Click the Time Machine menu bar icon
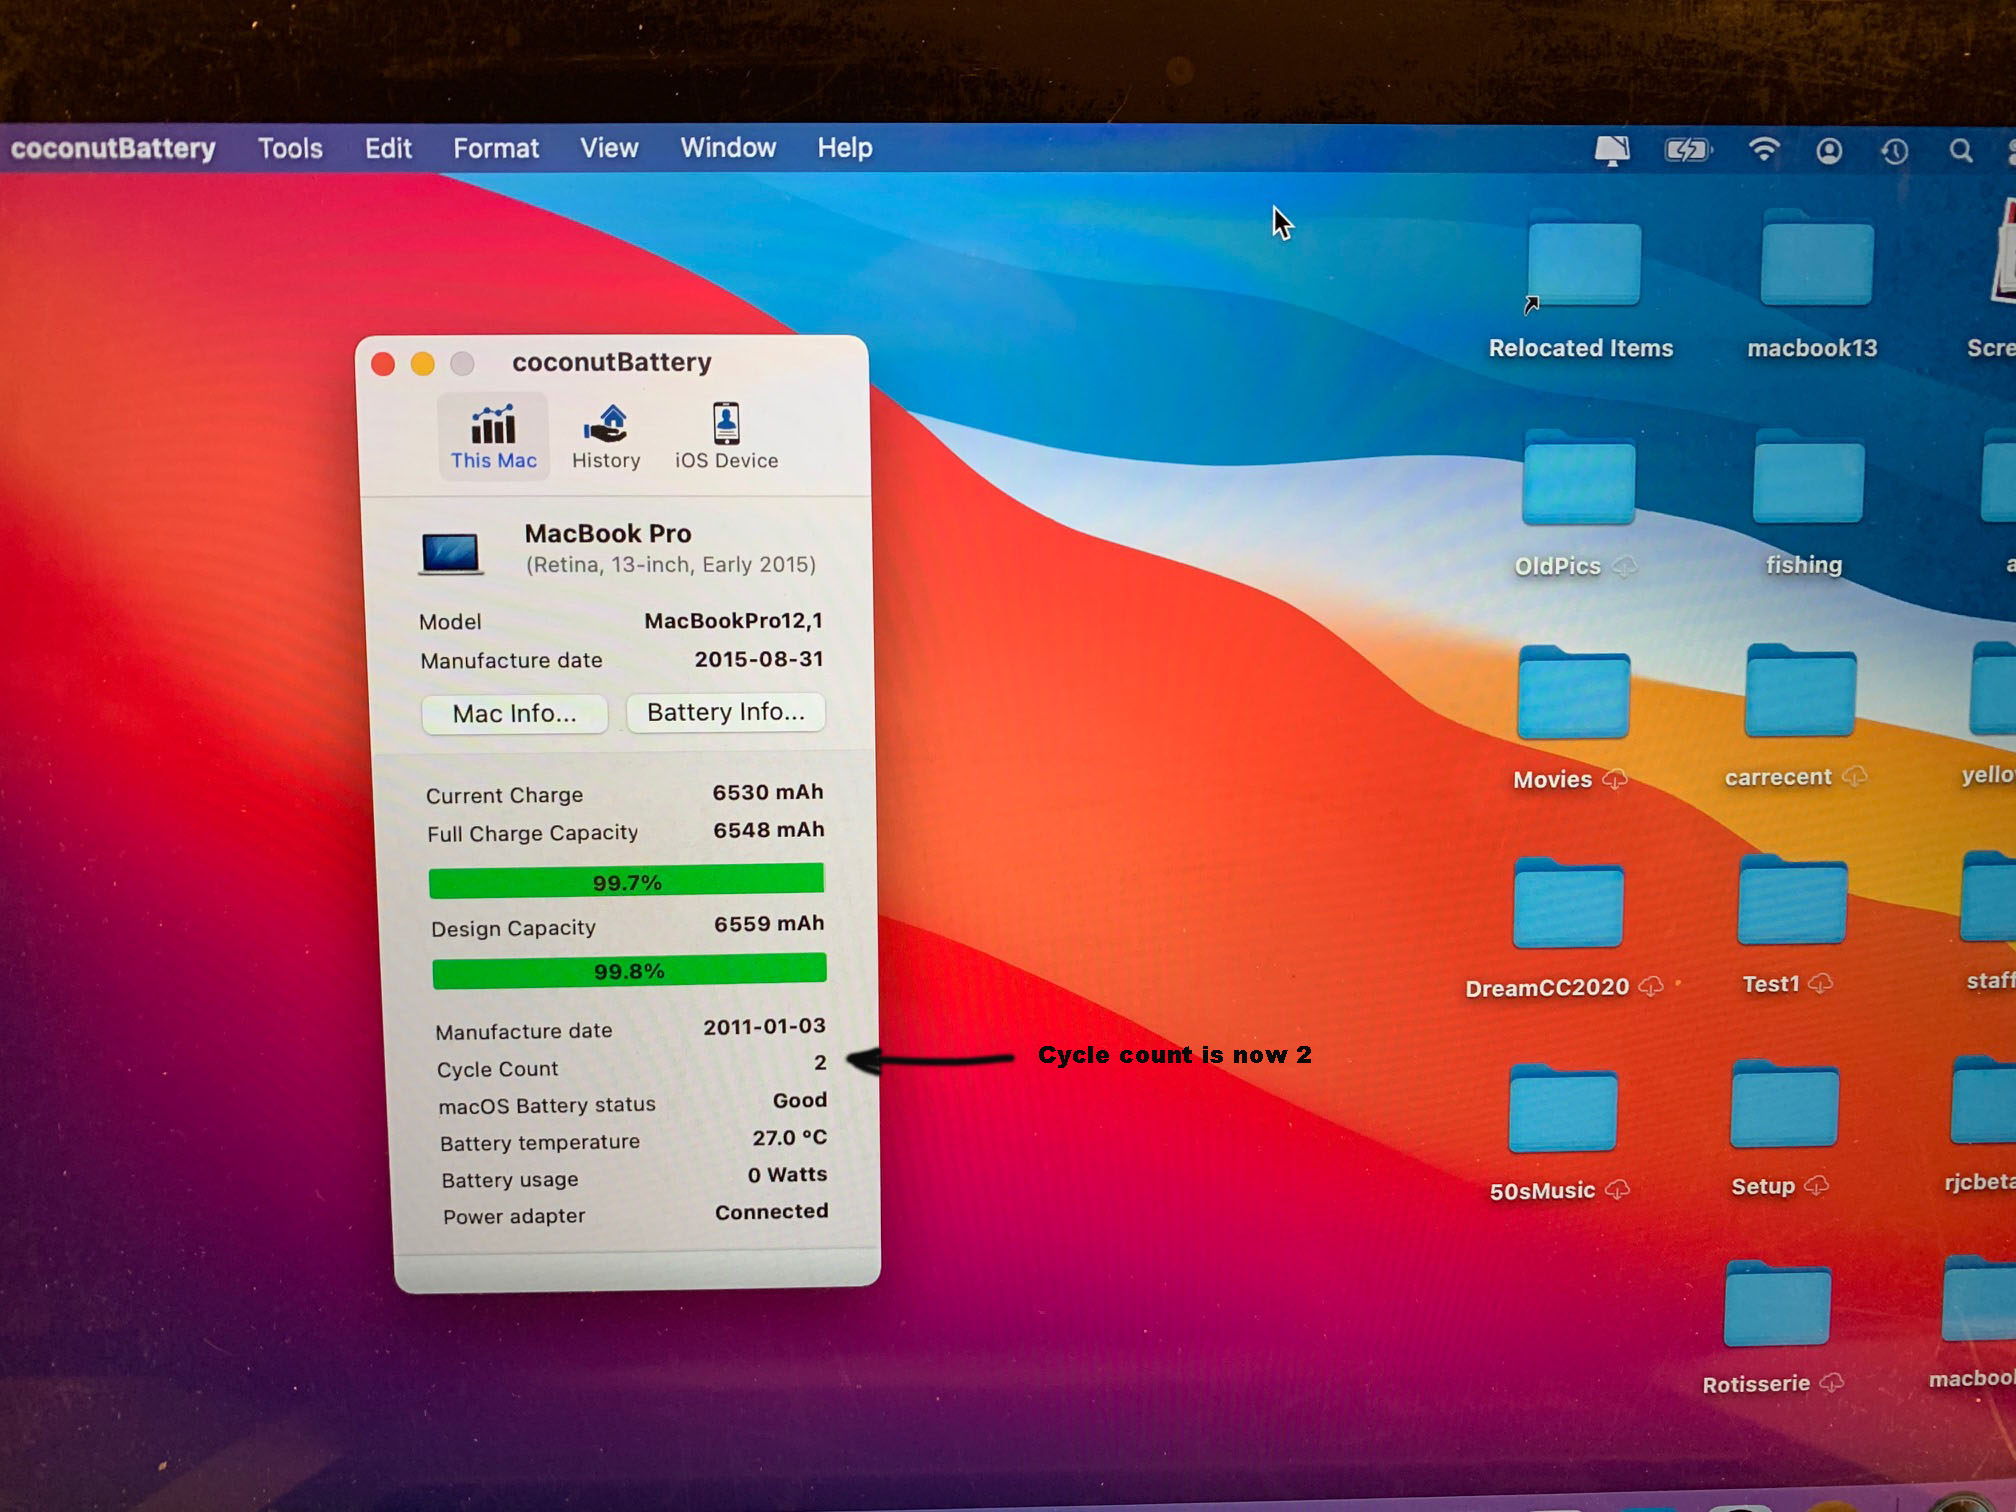The height and width of the screenshot is (1512, 2016). point(1894,151)
